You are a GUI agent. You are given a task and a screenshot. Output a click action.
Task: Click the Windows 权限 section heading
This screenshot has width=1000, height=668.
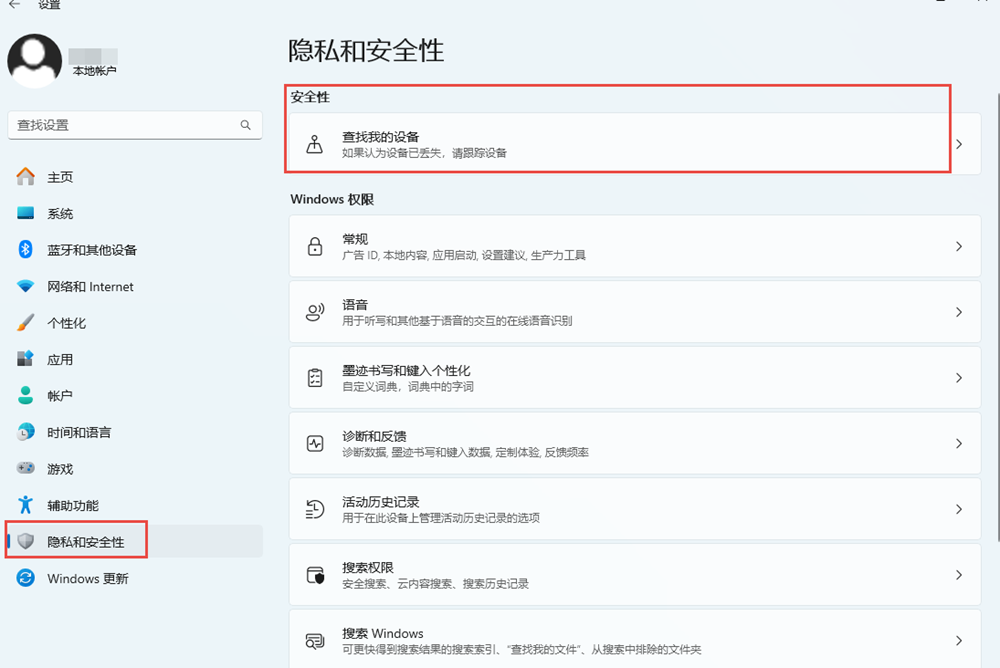[332, 199]
